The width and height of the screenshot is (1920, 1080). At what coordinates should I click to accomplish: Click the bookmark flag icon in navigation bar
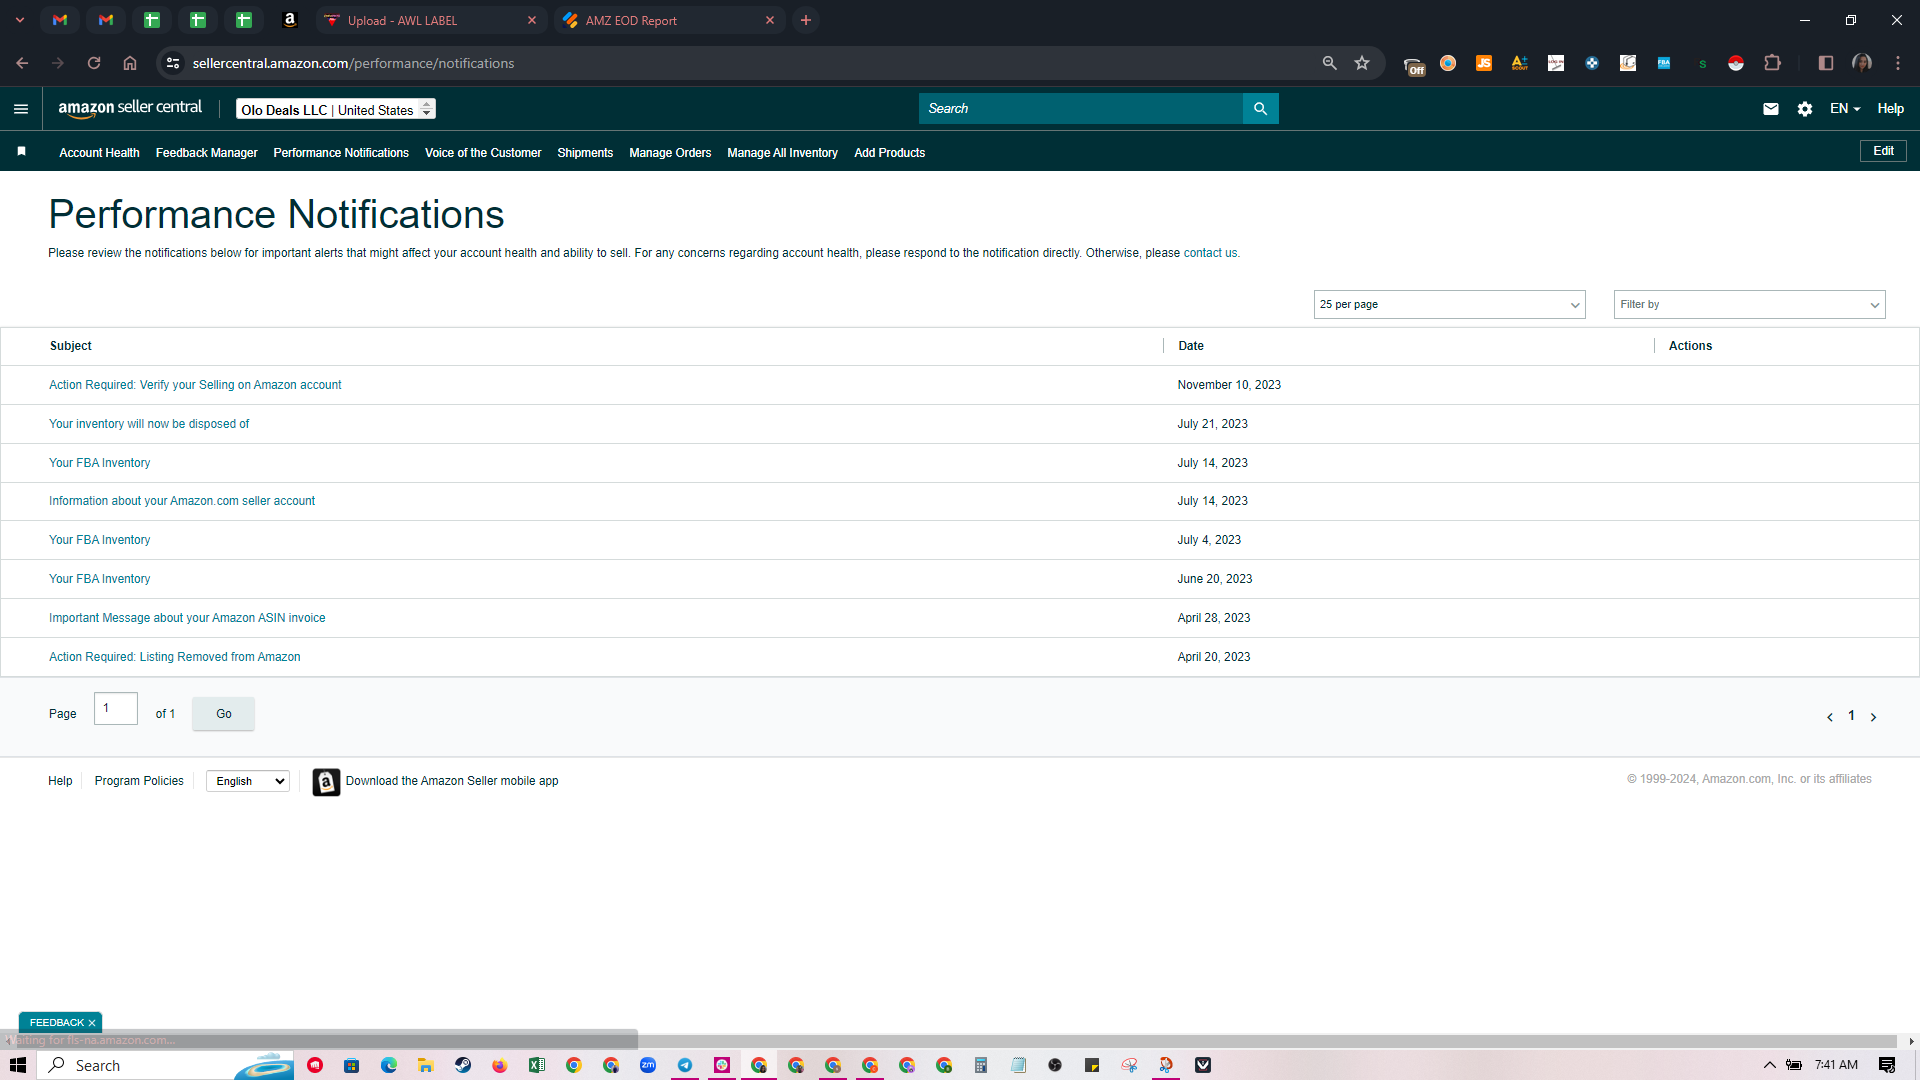21,152
